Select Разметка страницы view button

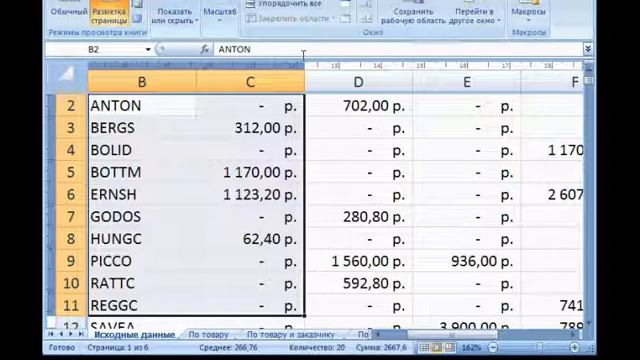[109, 12]
